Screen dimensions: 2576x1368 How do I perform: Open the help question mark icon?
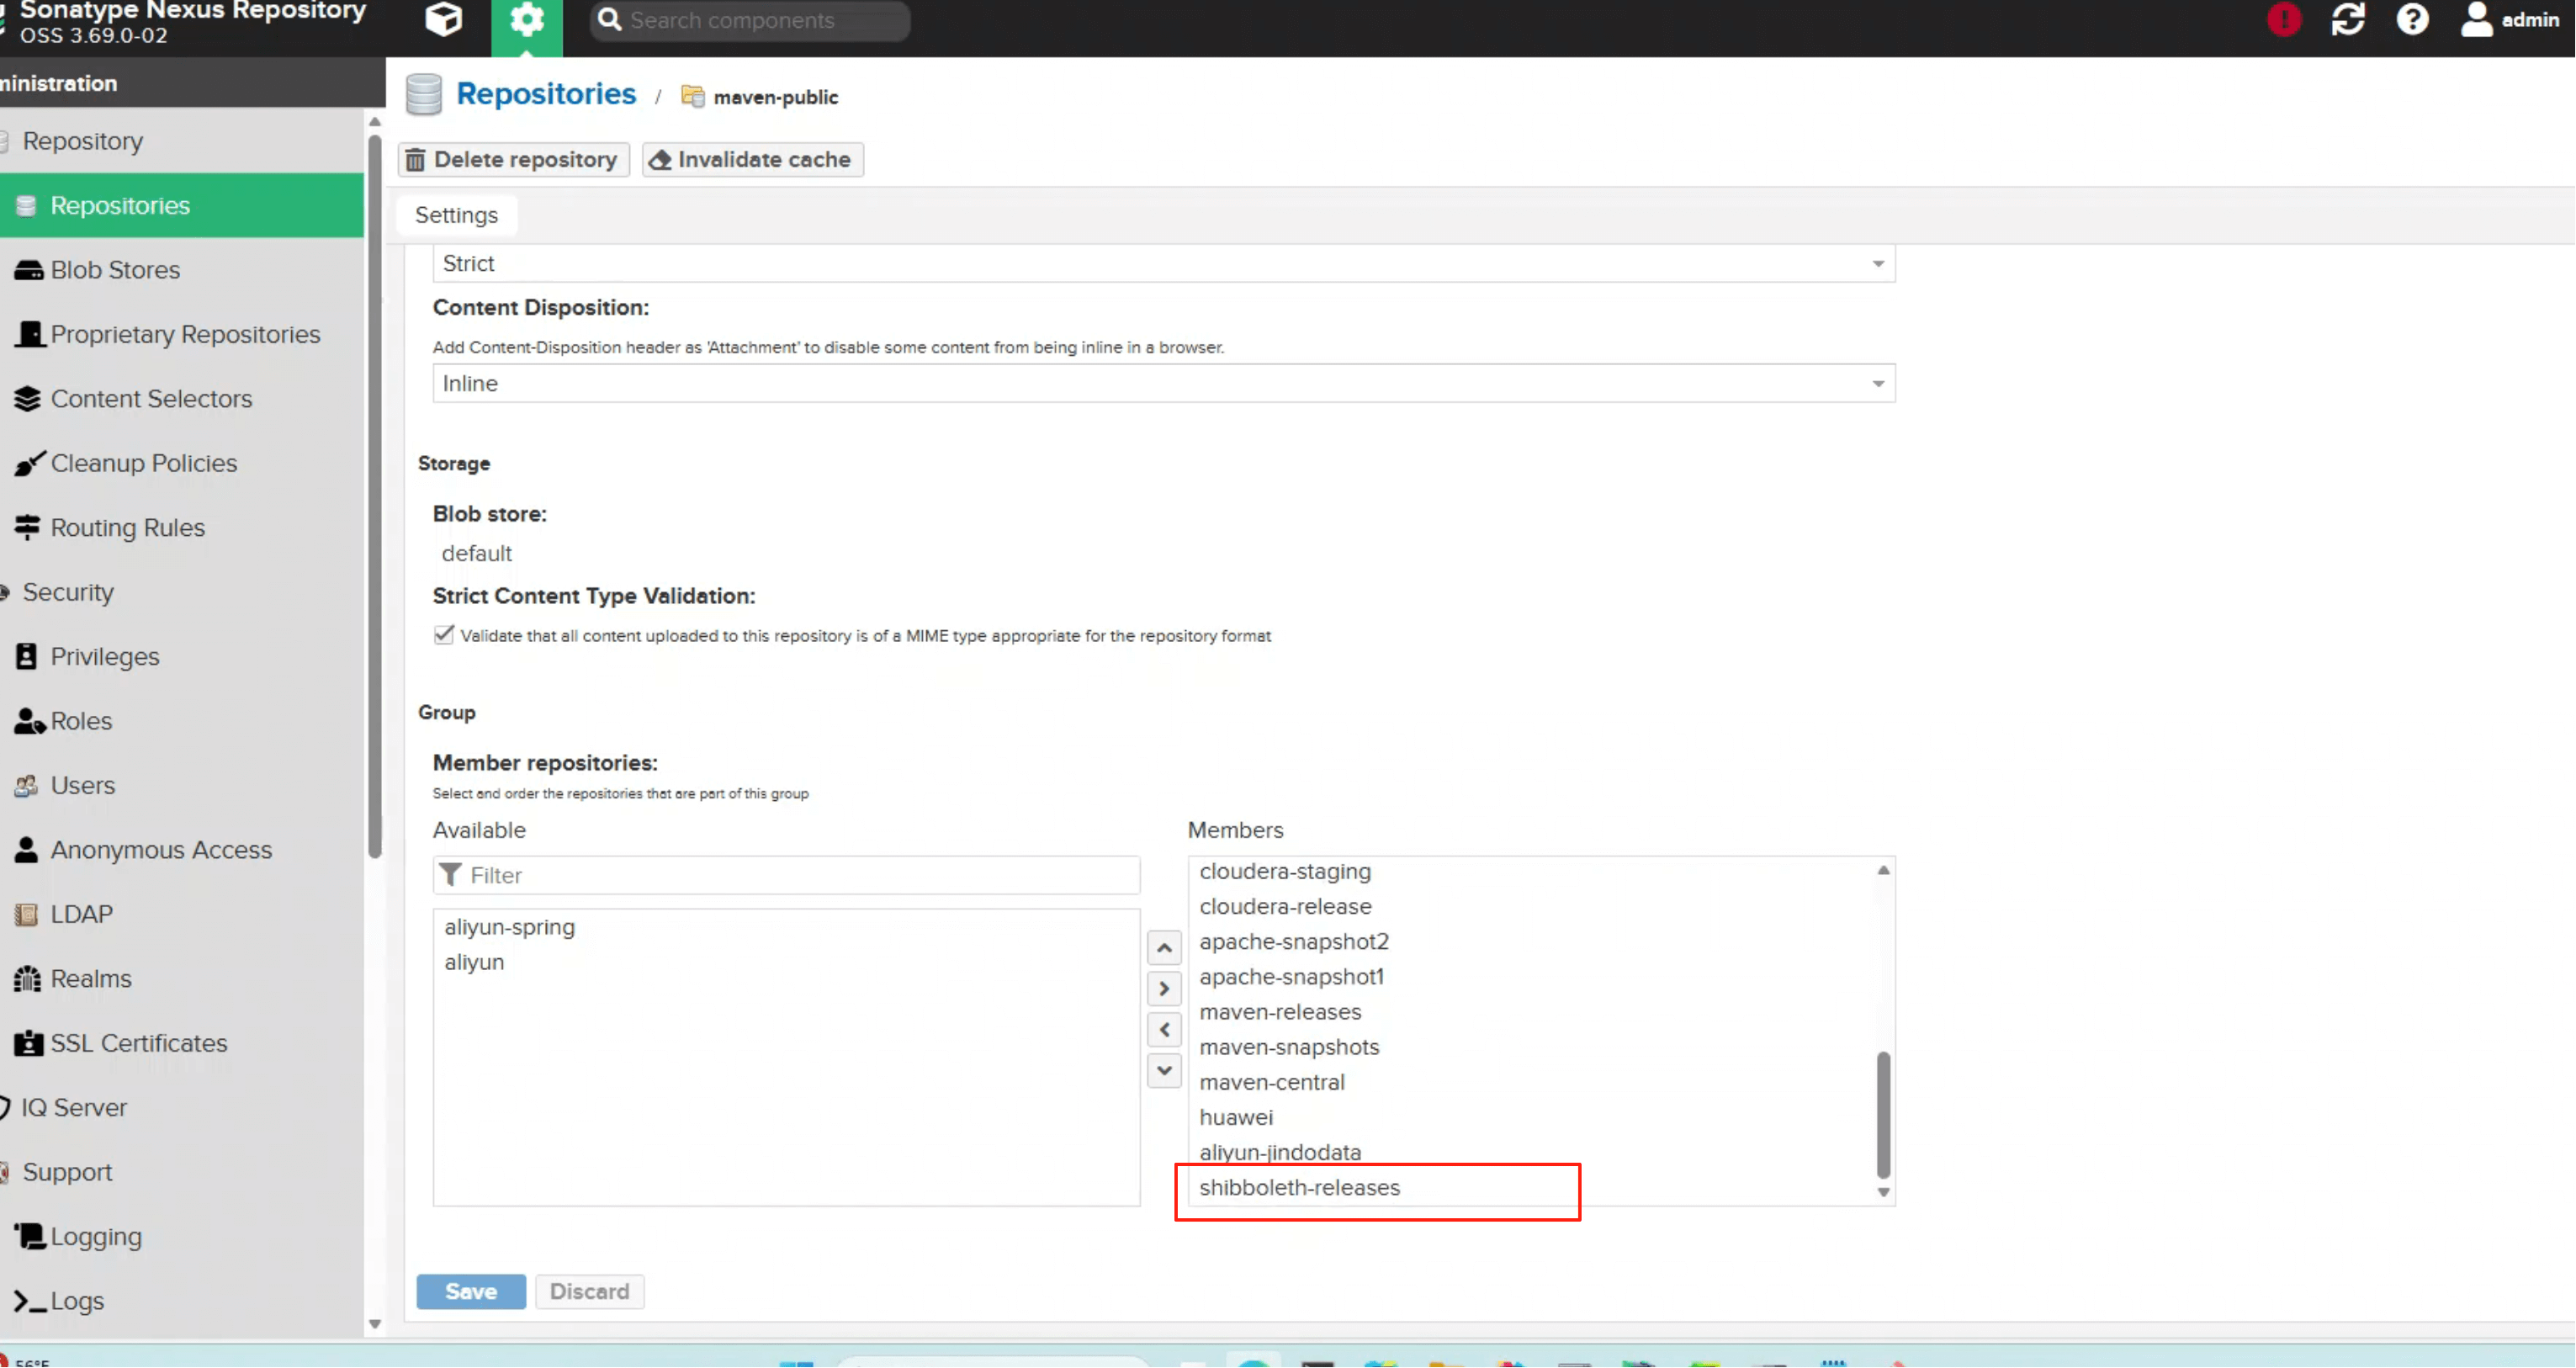click(x=2412, y=20)
